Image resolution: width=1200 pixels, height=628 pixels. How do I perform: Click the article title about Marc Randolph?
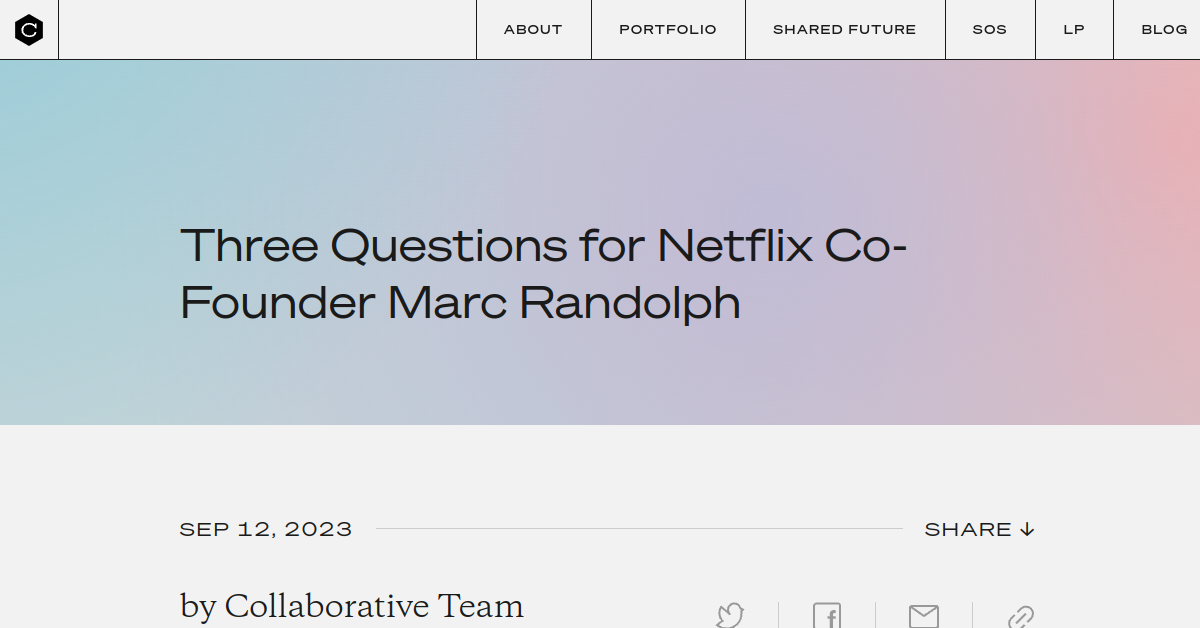[x=543, y=273]
